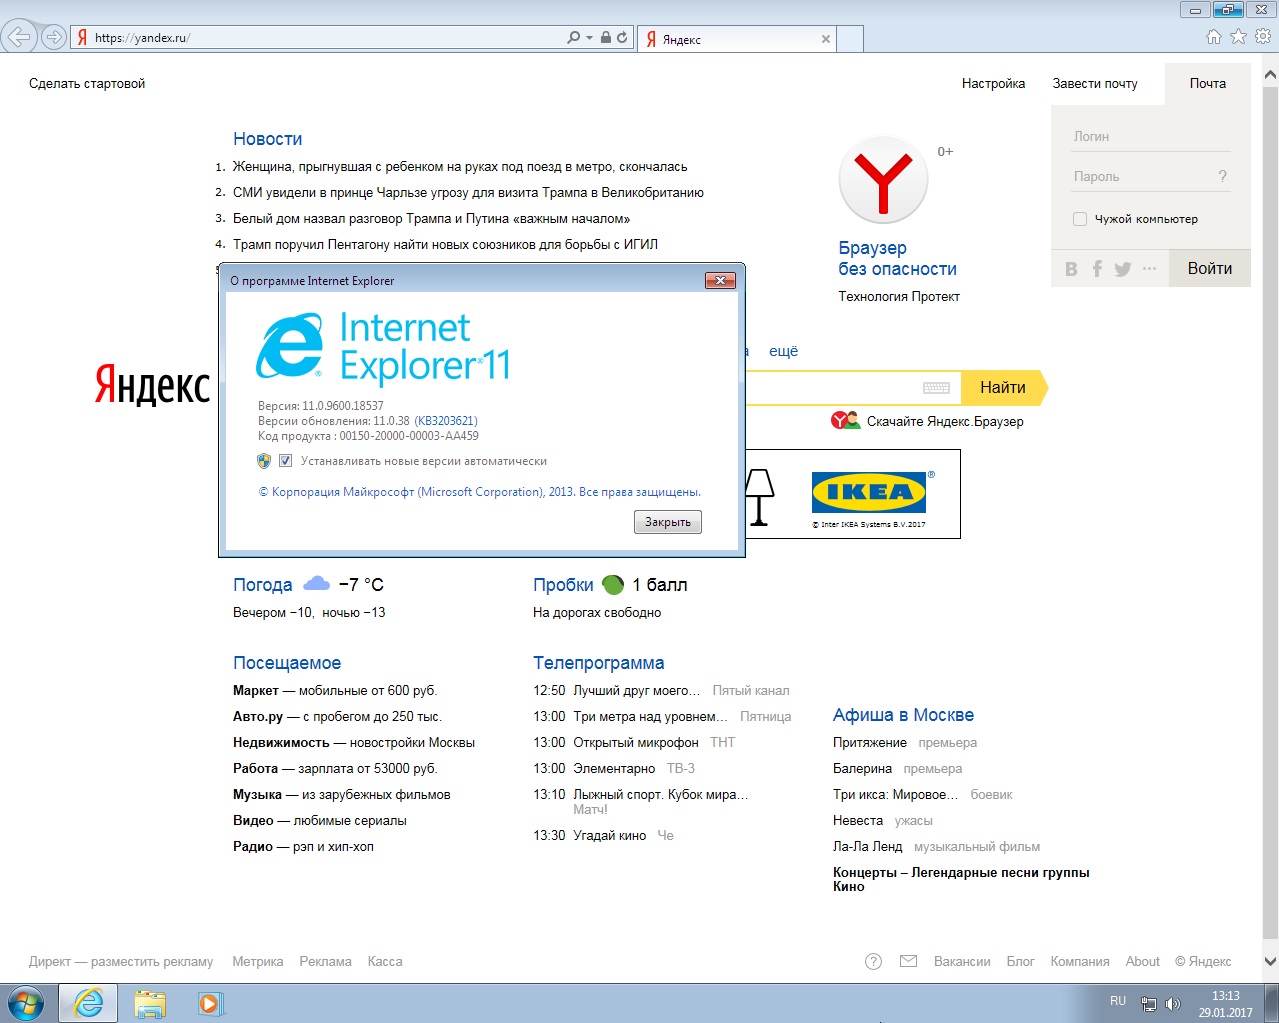Image resolution: width=1279 pixels, height=1023 pixels.
Task: Click page scrollbar down arrow
Action: point(1270,962)
